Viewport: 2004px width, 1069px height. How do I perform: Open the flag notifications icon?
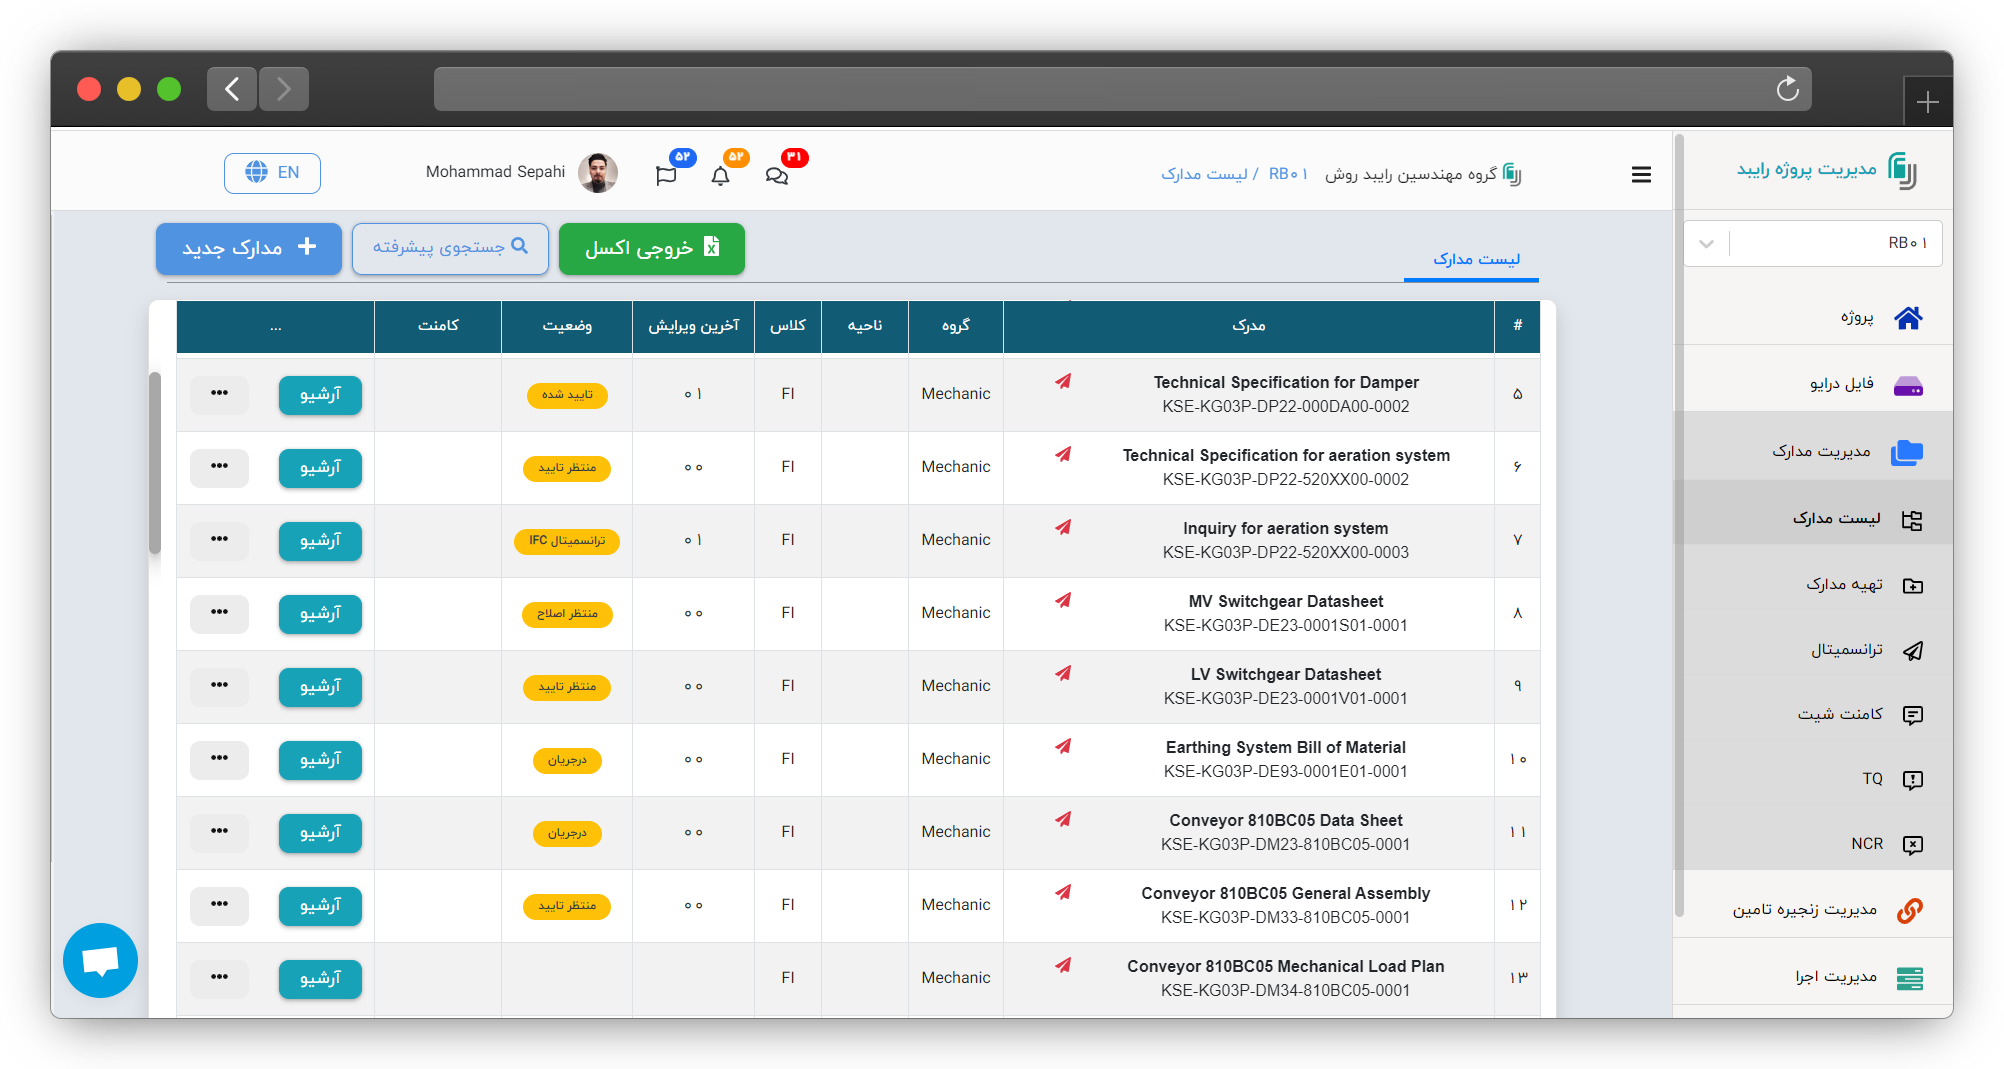pyautogui.click(x=666, y=175)
